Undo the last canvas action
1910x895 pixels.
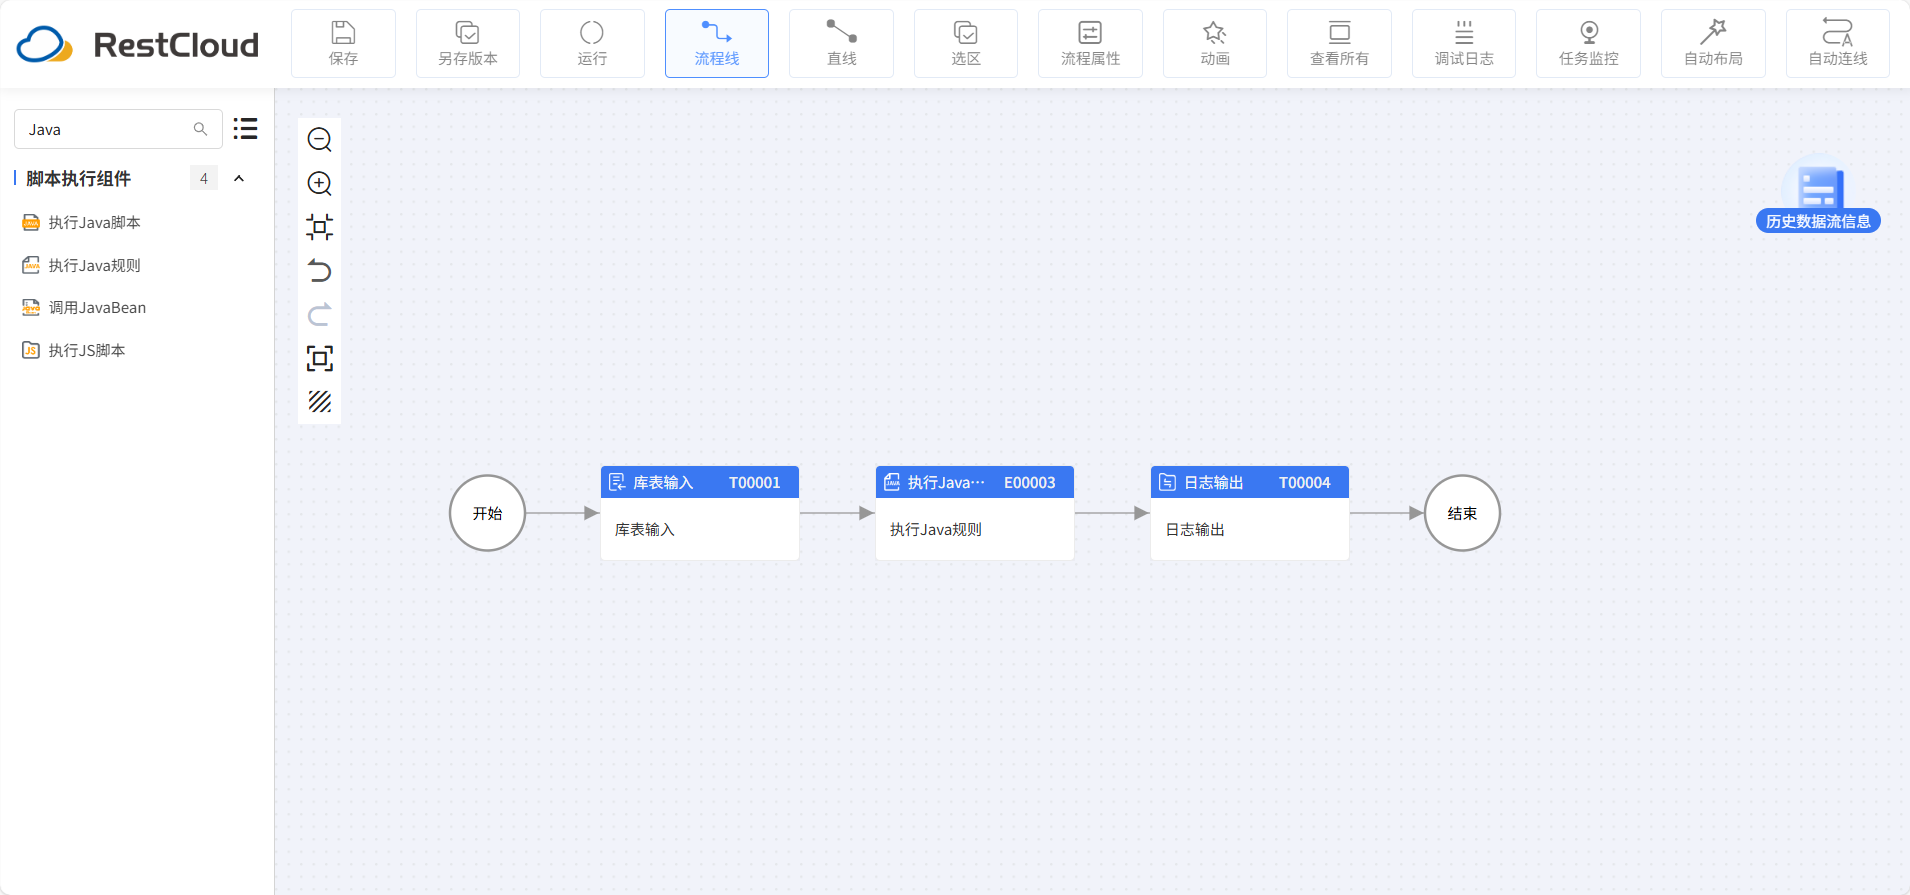click(320, 271)
